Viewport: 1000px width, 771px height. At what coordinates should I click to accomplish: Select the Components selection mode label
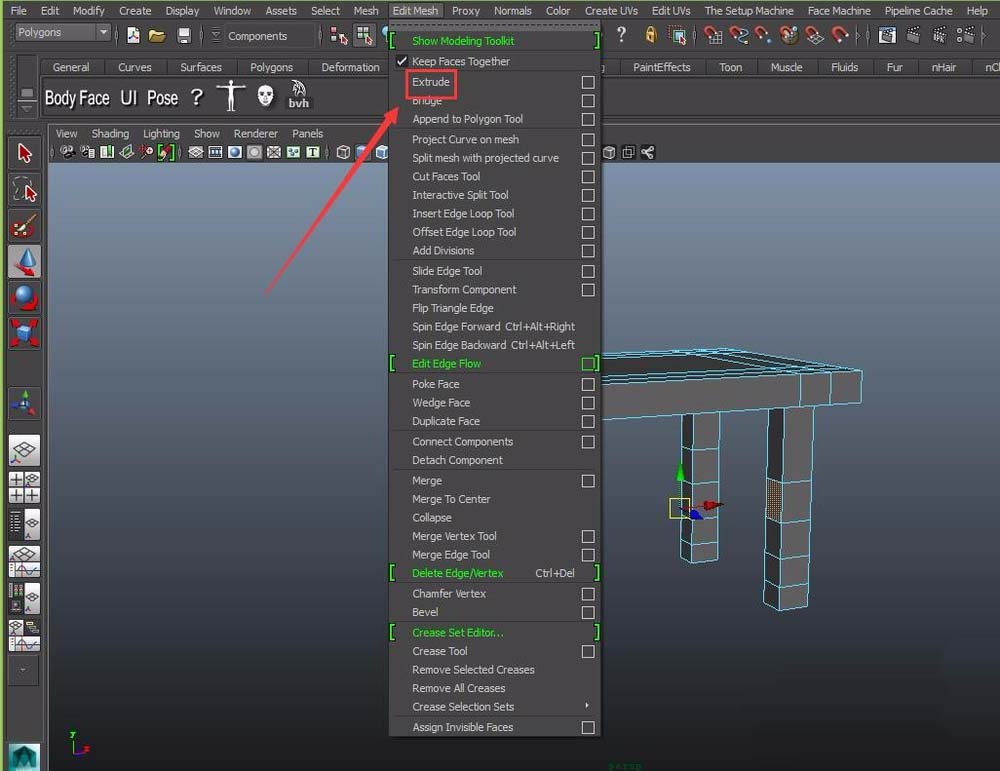[257, 36]
